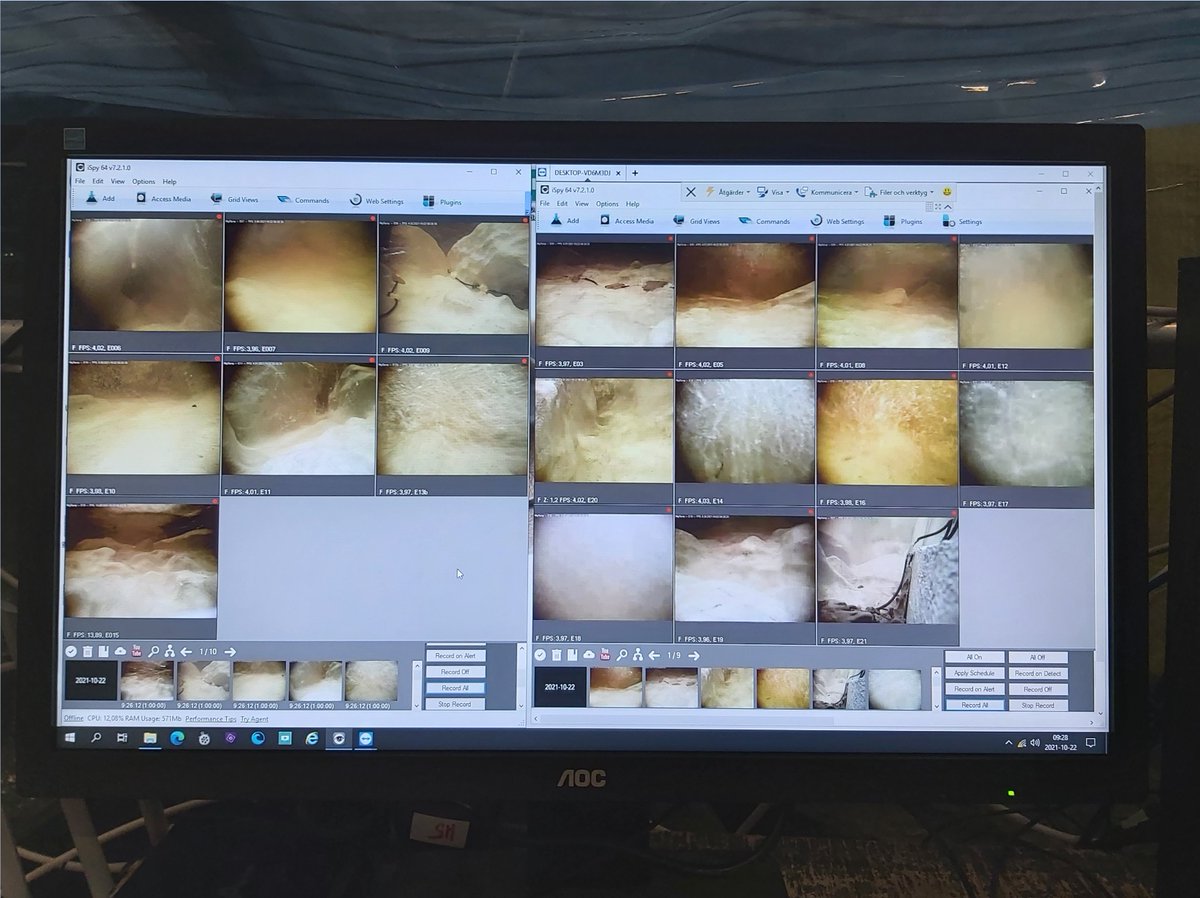Click Add in the local iSpy toolbar
This screenshot has height=898, width=1200.
click(99, 199)
